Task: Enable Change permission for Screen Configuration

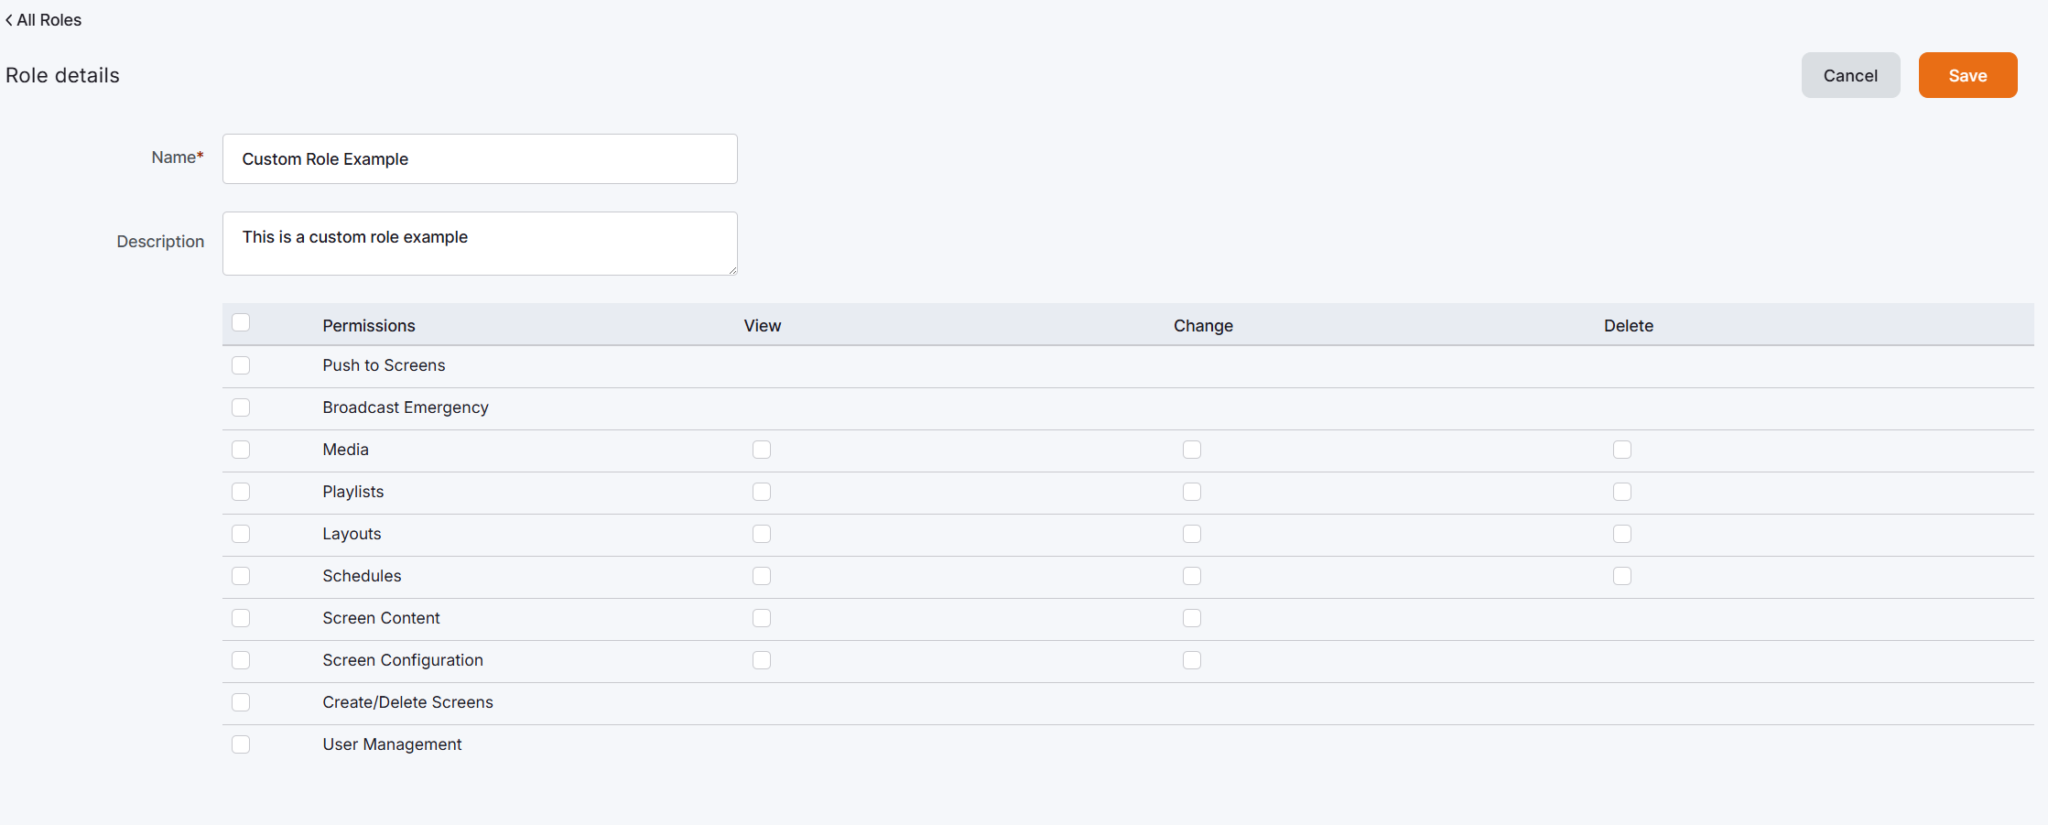Action: pos(1192,659)
